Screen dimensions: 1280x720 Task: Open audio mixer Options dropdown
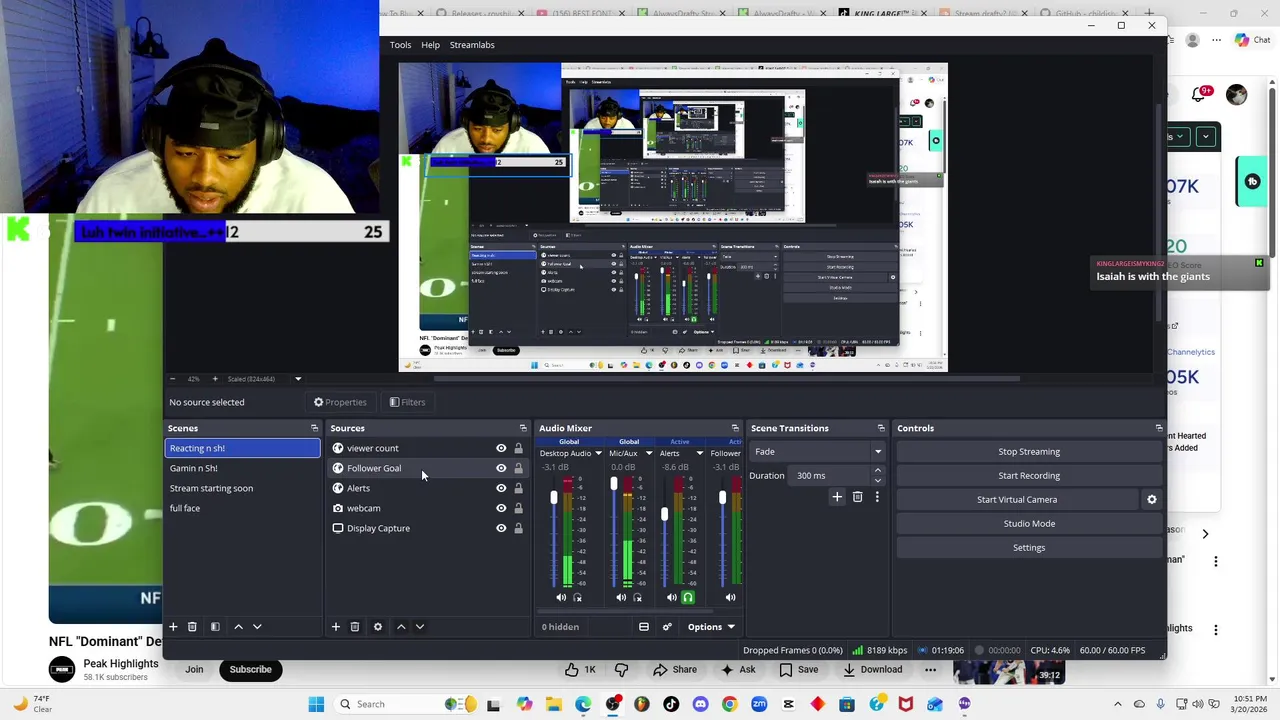click(x=711, y=627)
